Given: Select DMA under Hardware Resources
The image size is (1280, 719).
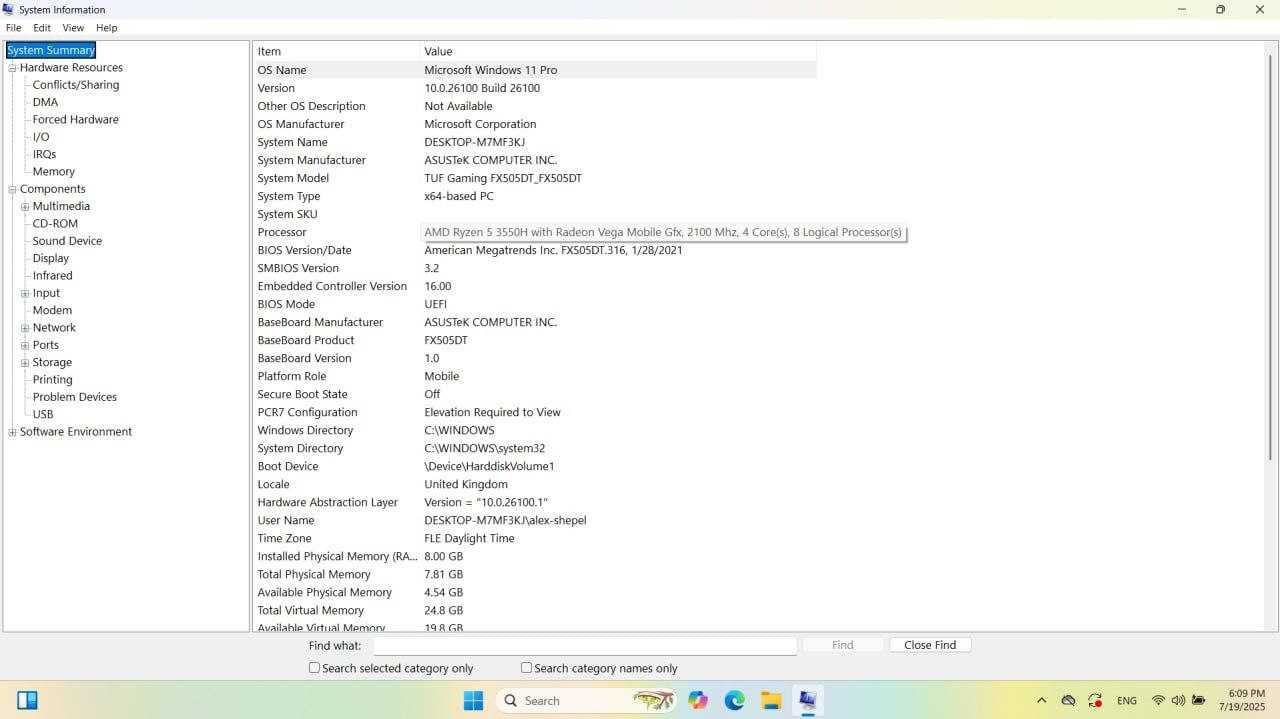Looking at the screenshot, I should tap(45, 102).
